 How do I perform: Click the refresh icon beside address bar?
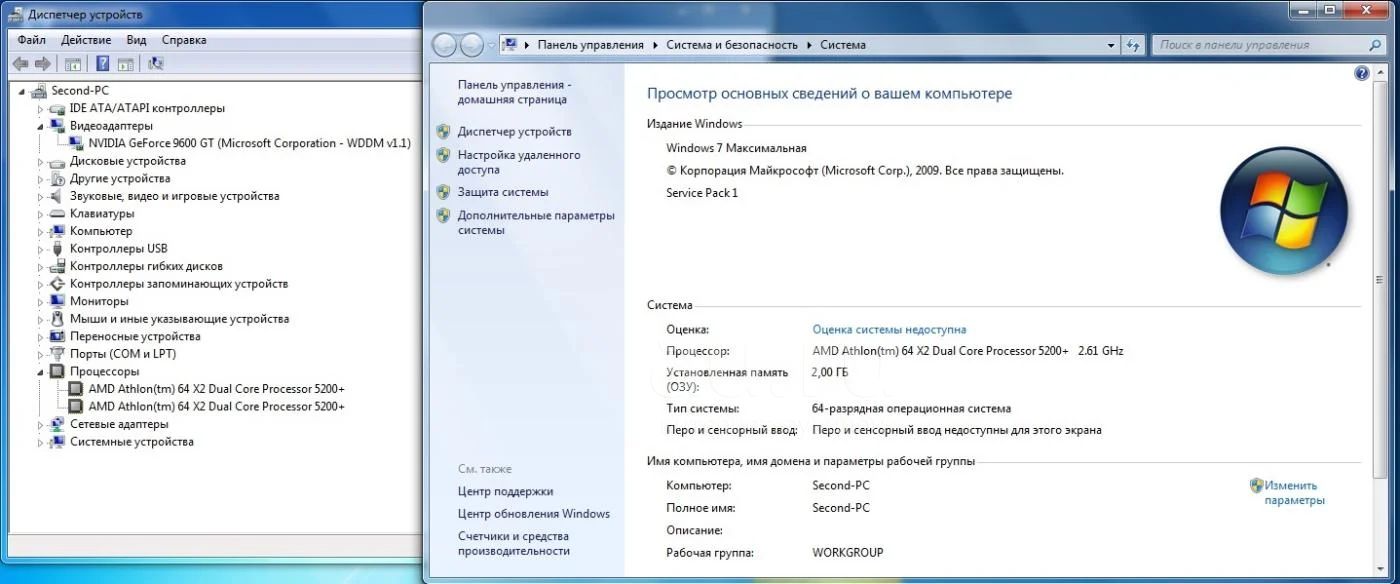coord(1133,45)
